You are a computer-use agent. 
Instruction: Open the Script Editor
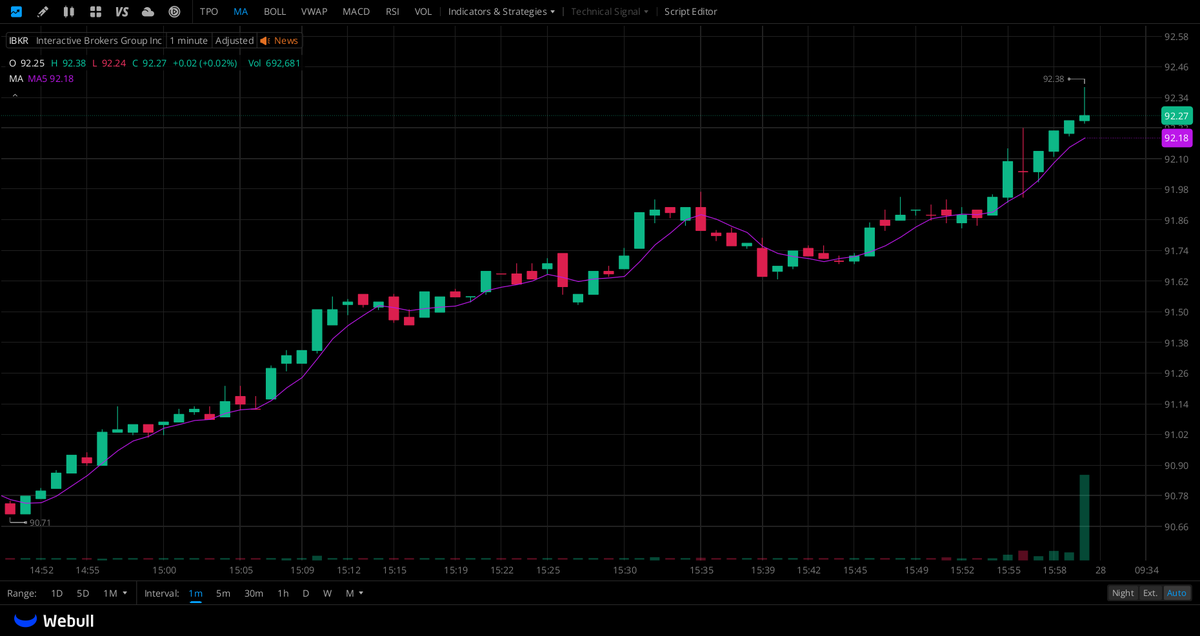coord(690,12)
